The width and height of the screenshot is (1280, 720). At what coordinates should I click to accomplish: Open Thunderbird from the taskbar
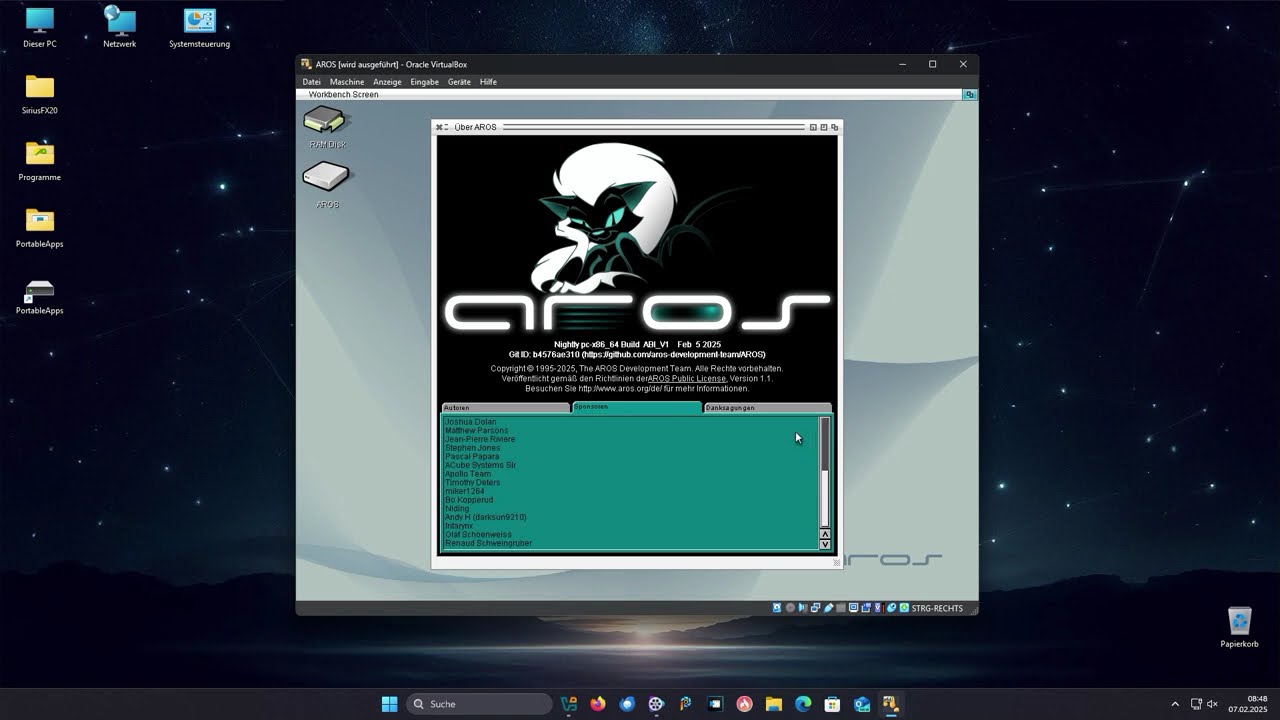pos(627,704)
